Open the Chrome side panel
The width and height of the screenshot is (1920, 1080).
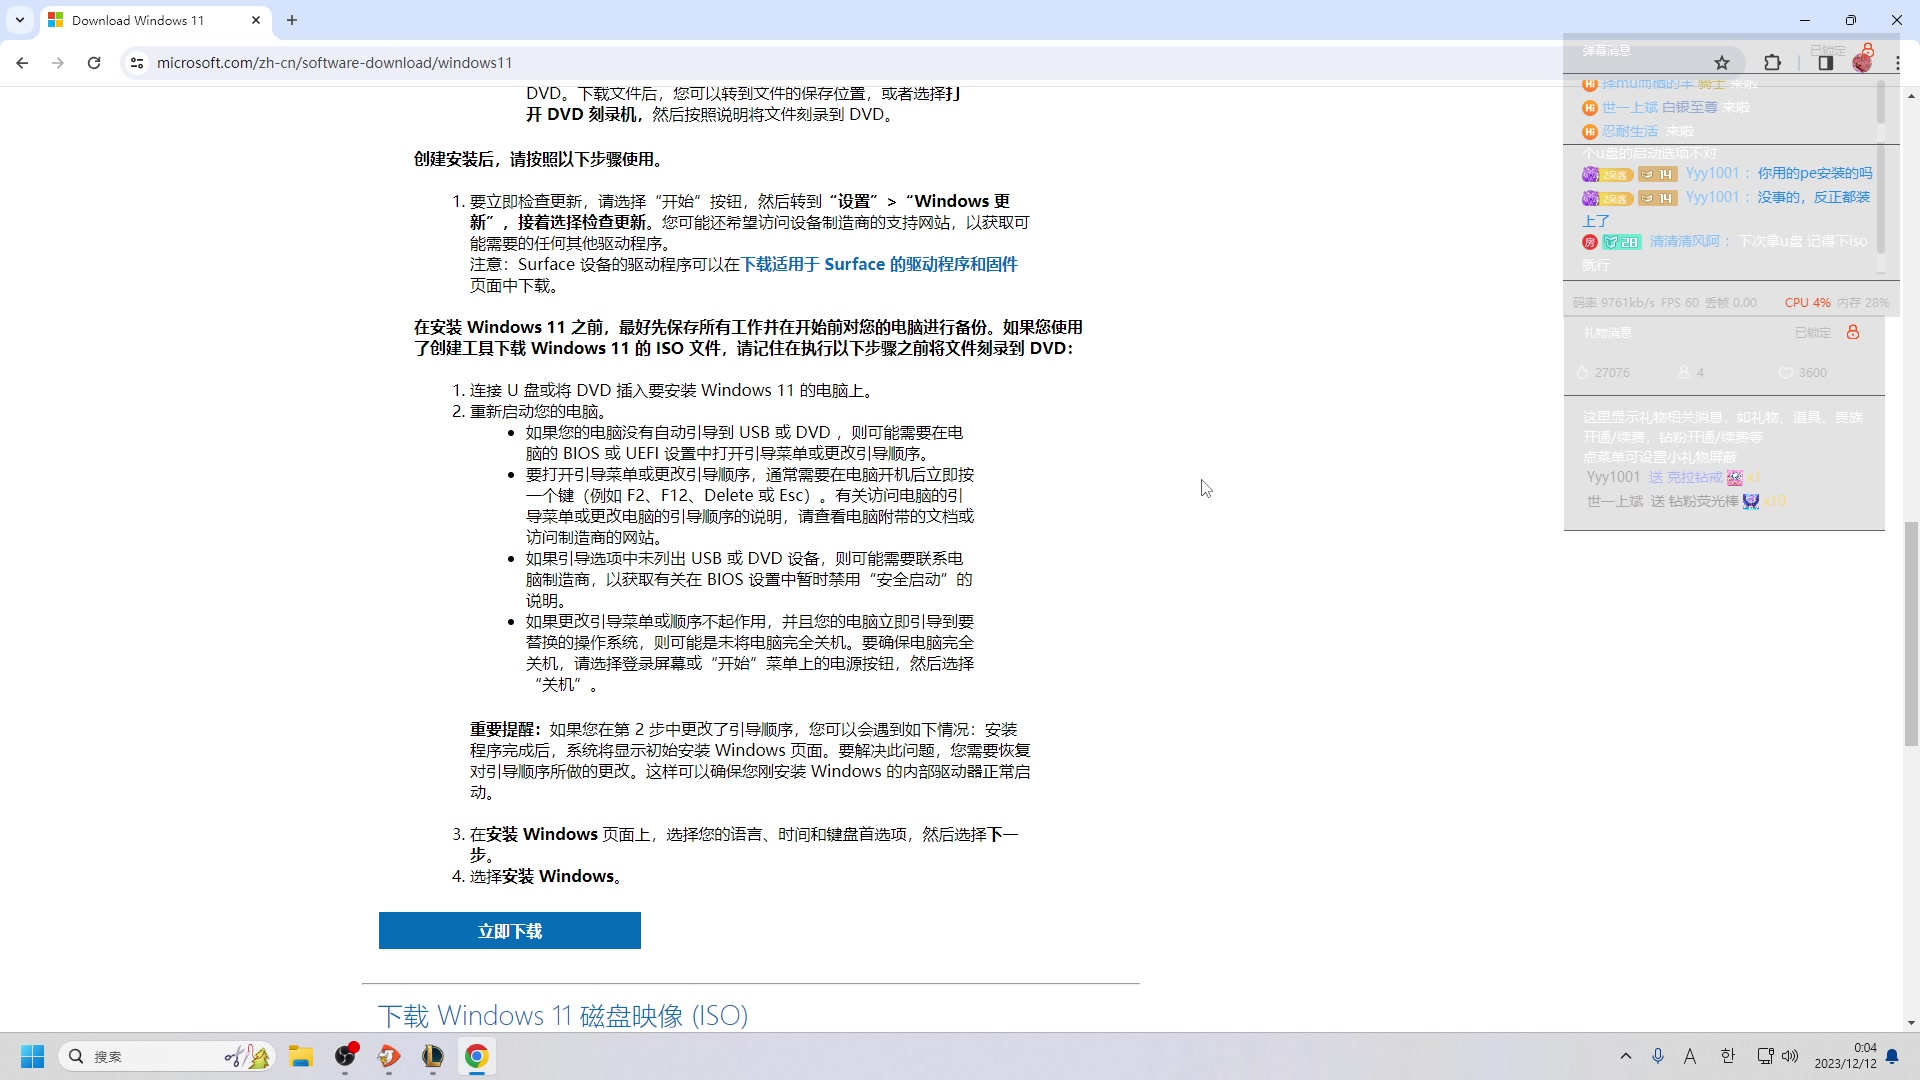point(1825,62)
